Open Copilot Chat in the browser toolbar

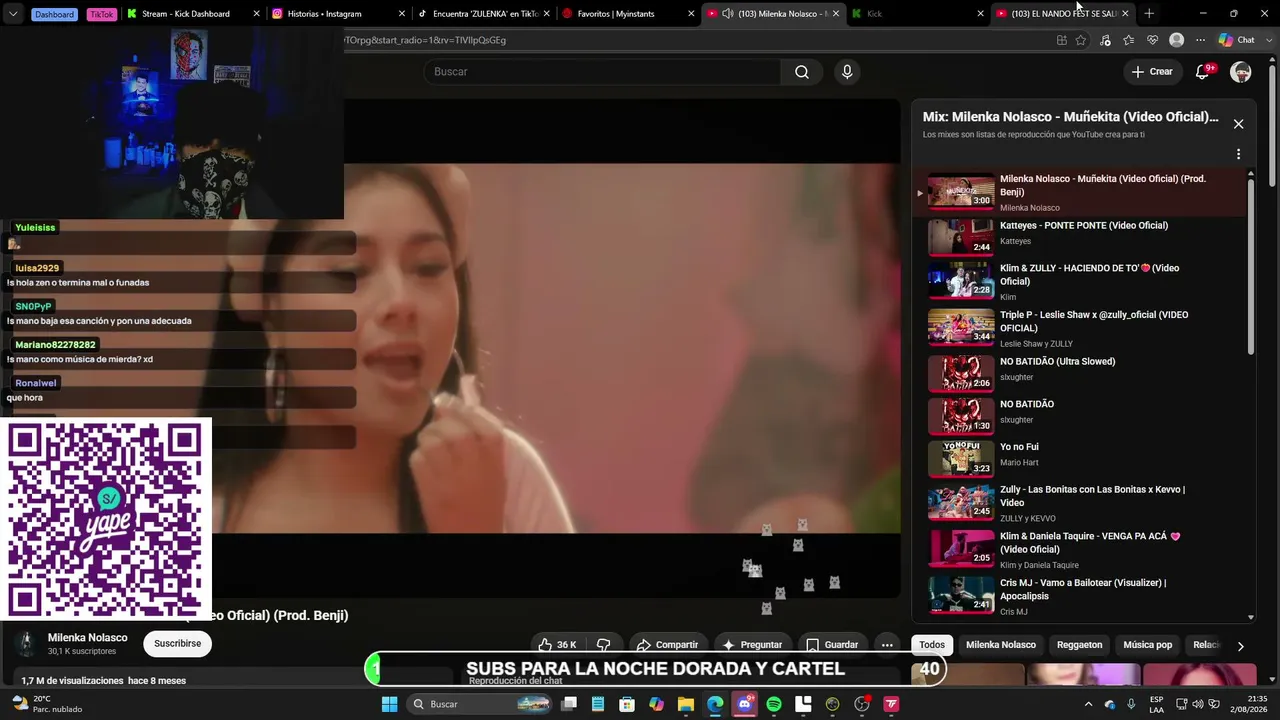coord(1237,40)
